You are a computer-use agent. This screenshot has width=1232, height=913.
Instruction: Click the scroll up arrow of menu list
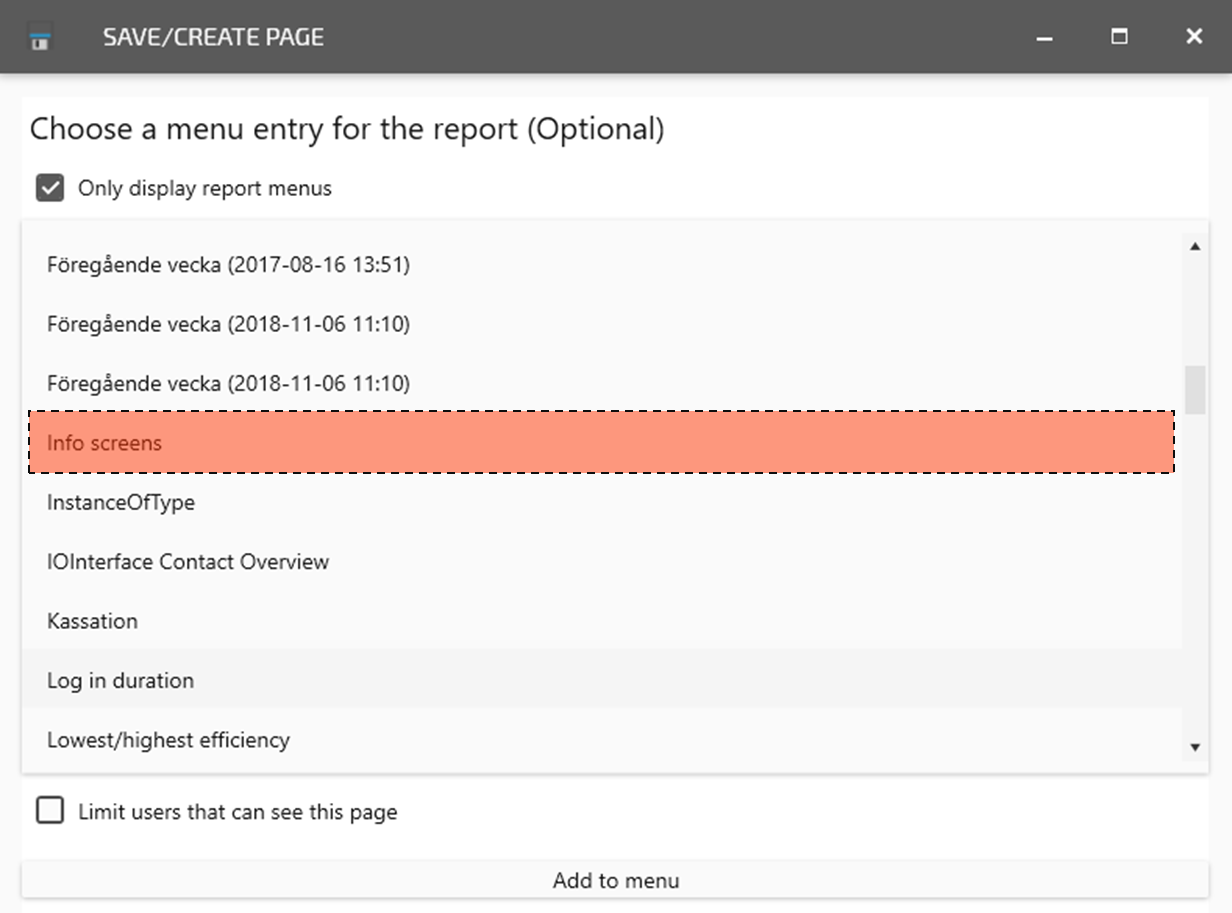pyautogui.click(x=1195, y=247)
